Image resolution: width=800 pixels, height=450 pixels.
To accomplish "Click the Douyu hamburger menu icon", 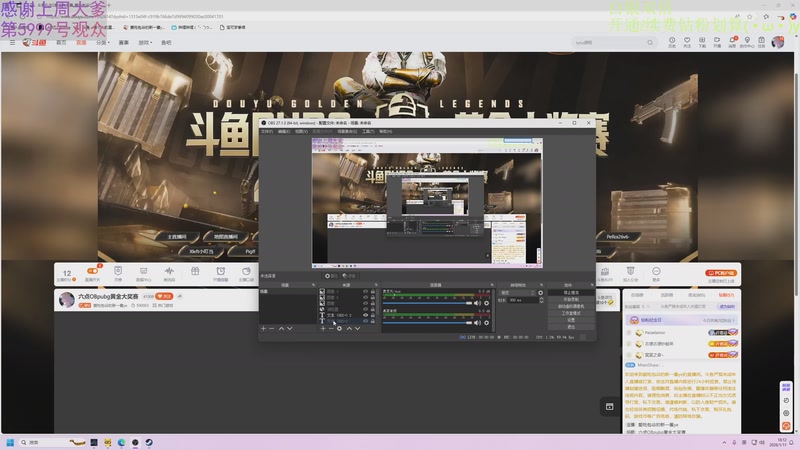I will point(12,42).
